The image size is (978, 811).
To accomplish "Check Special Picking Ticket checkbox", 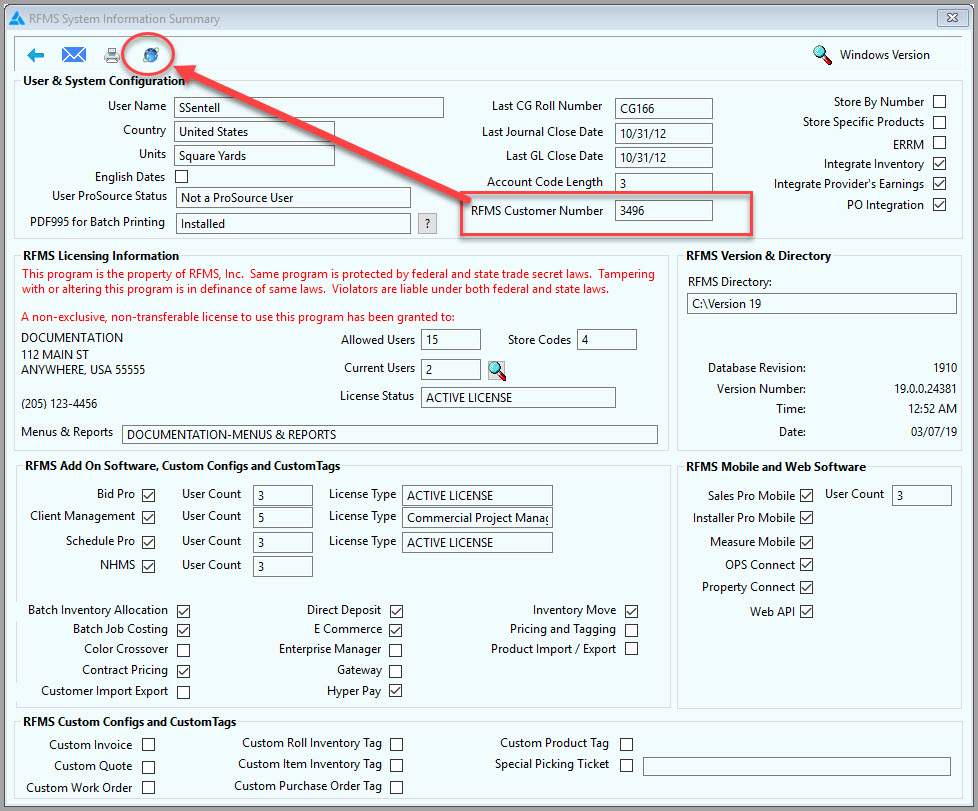I will (x=627, y=765).
